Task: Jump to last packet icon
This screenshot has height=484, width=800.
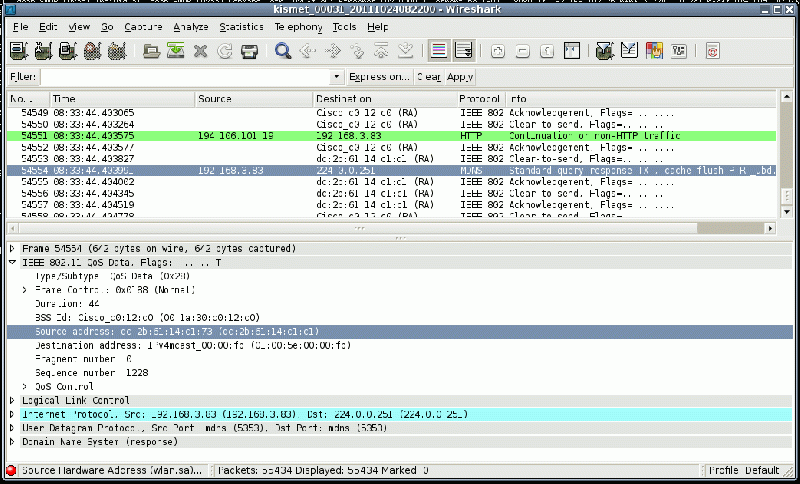Action: [x=406, y=51]
